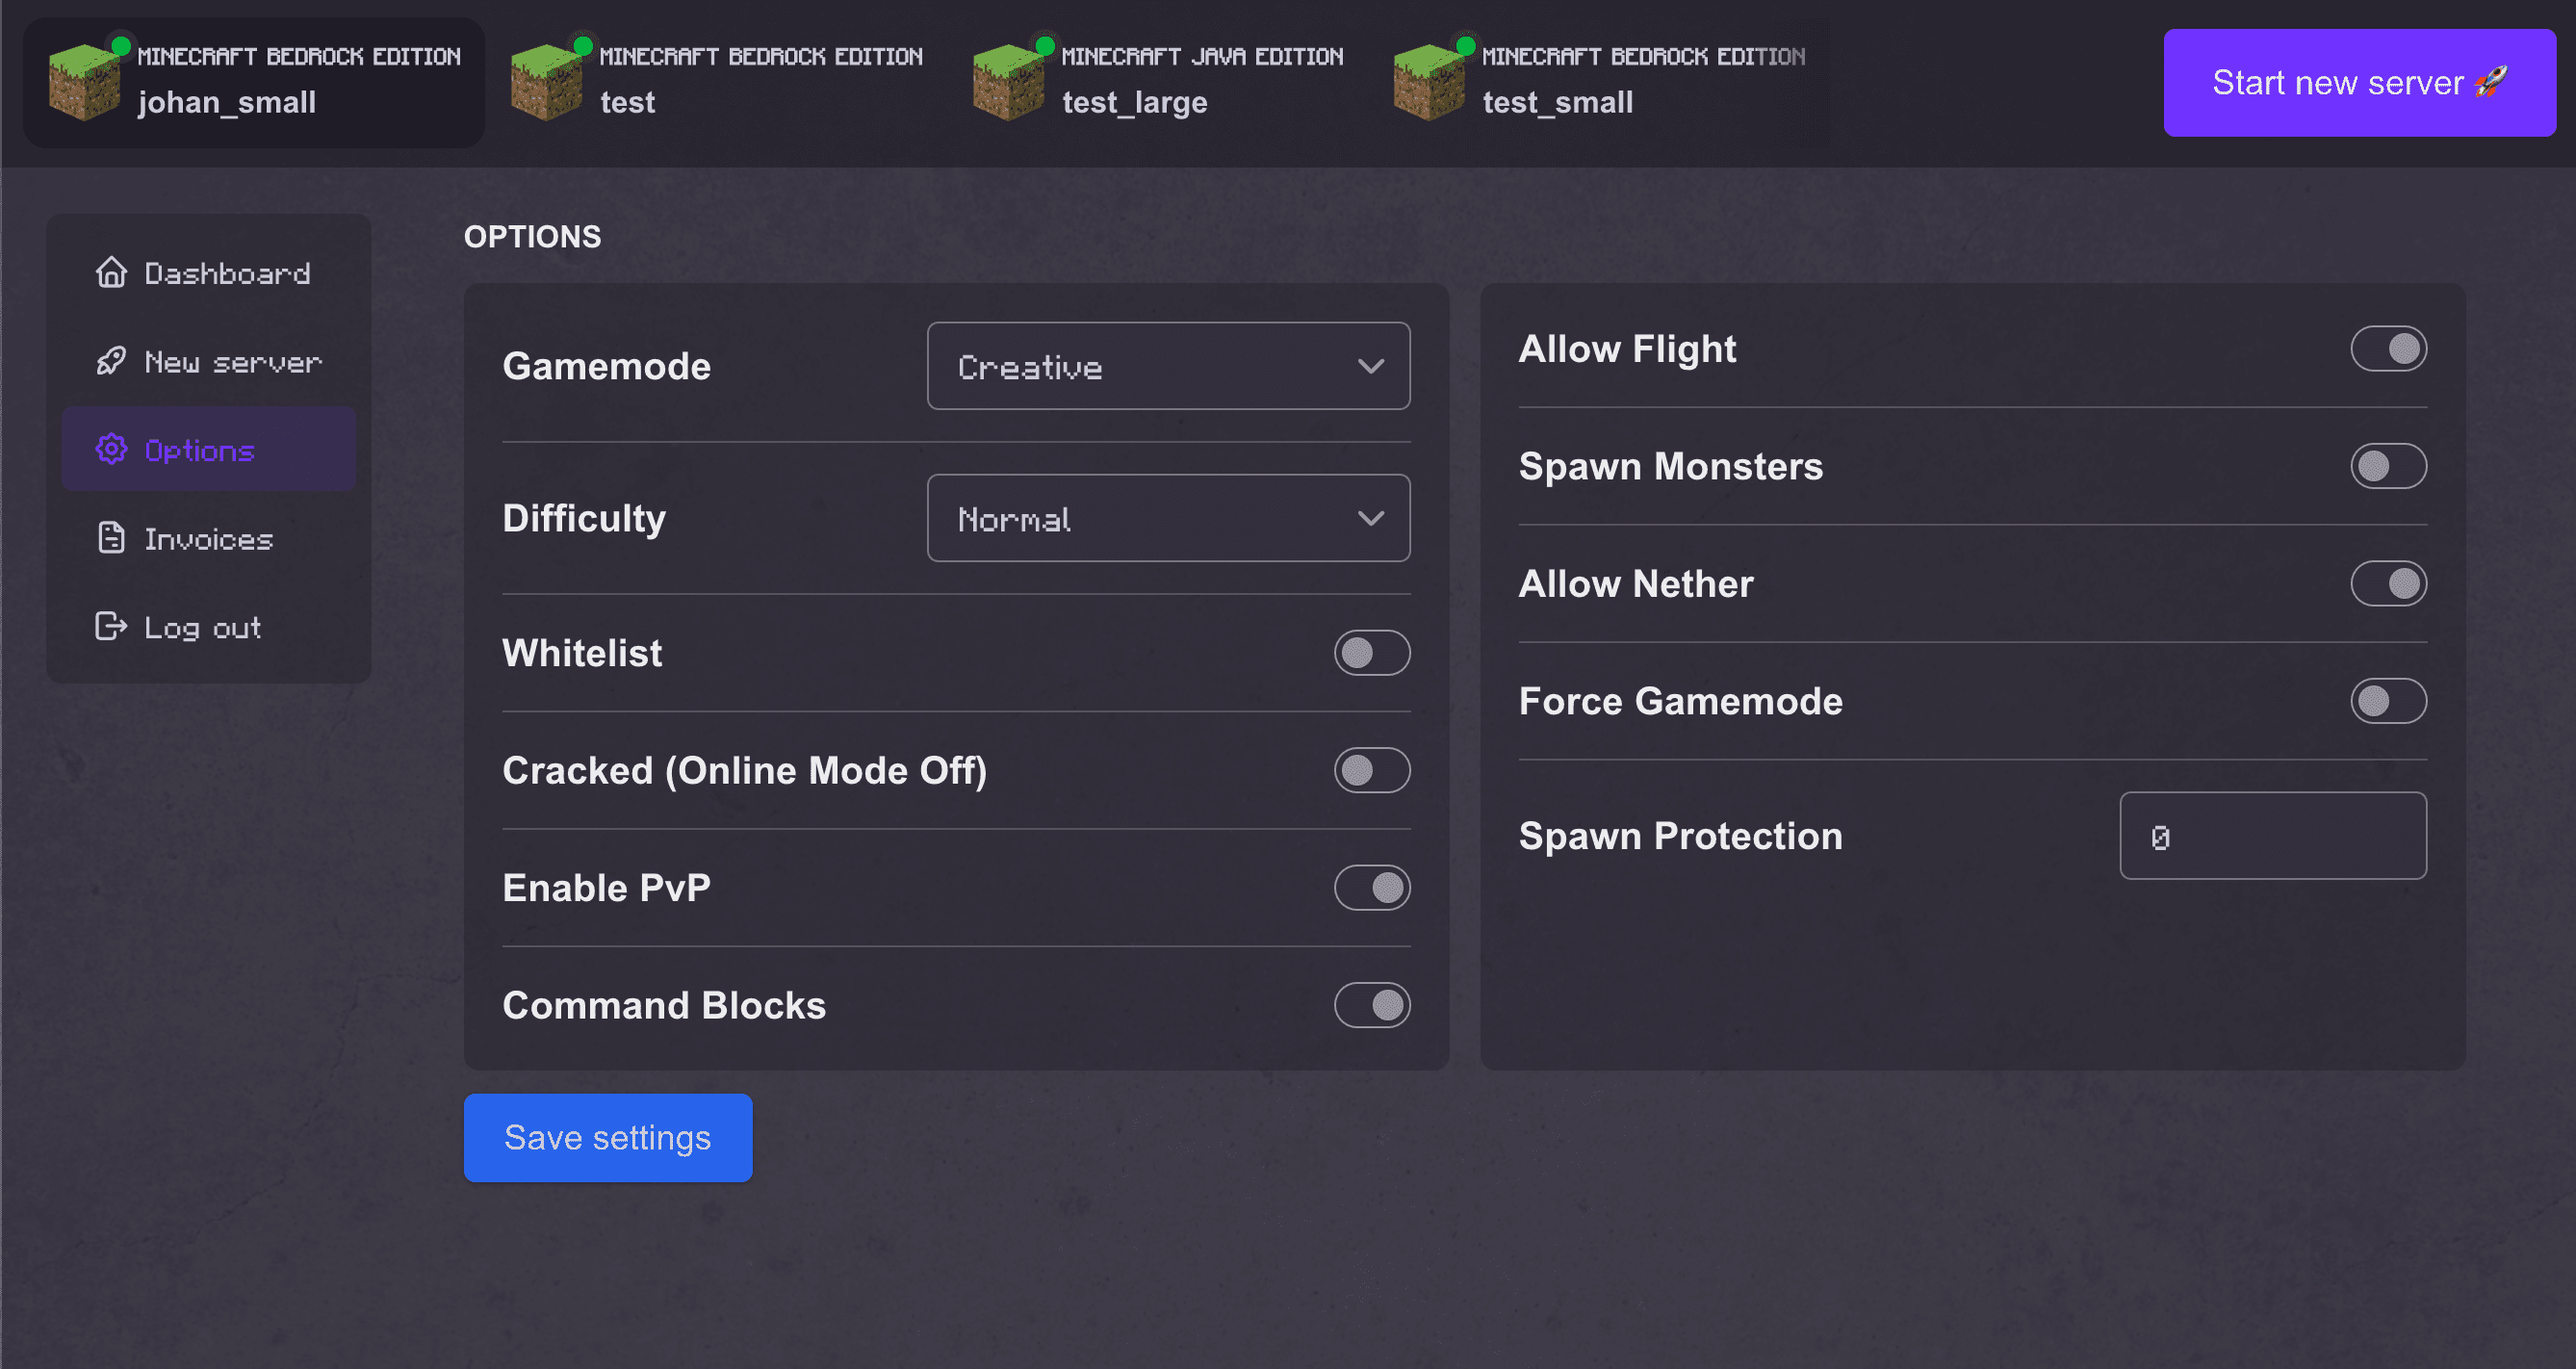This screenshot has height=1369, width=2576.
Task: Go to Dashboard in sidebar
Action: point(208,273)
